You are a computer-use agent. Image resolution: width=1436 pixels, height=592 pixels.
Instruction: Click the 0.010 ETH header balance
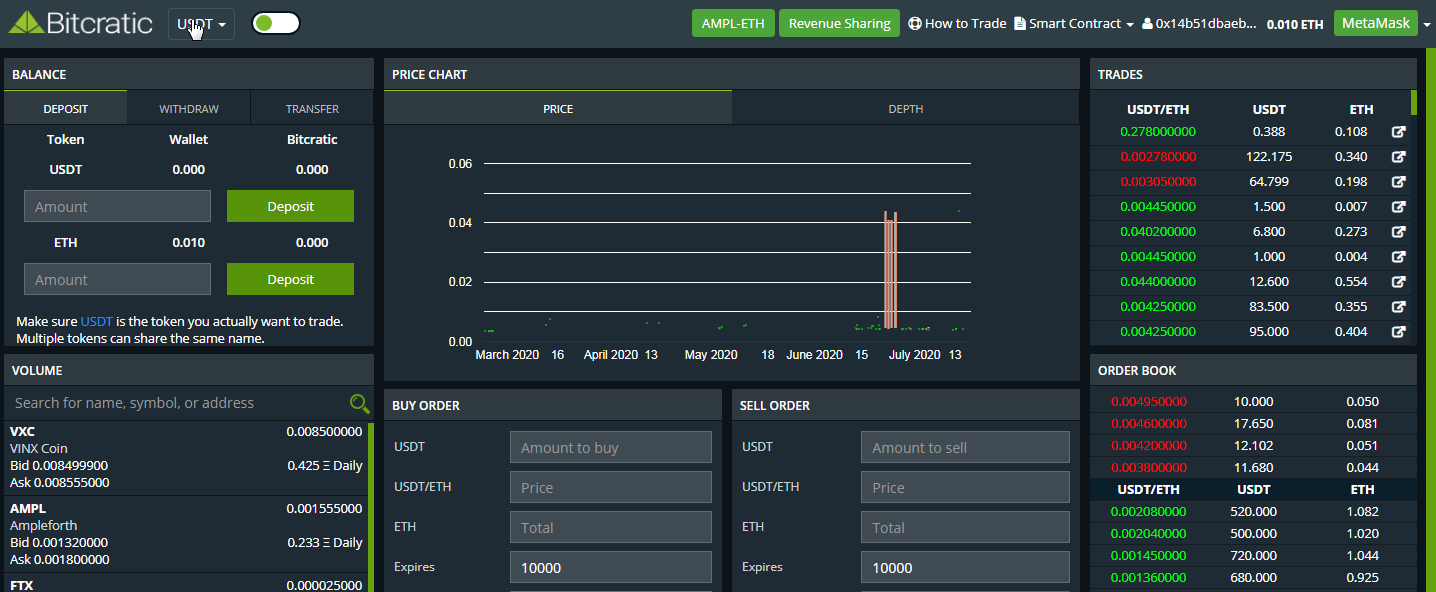coord(1295,24)
